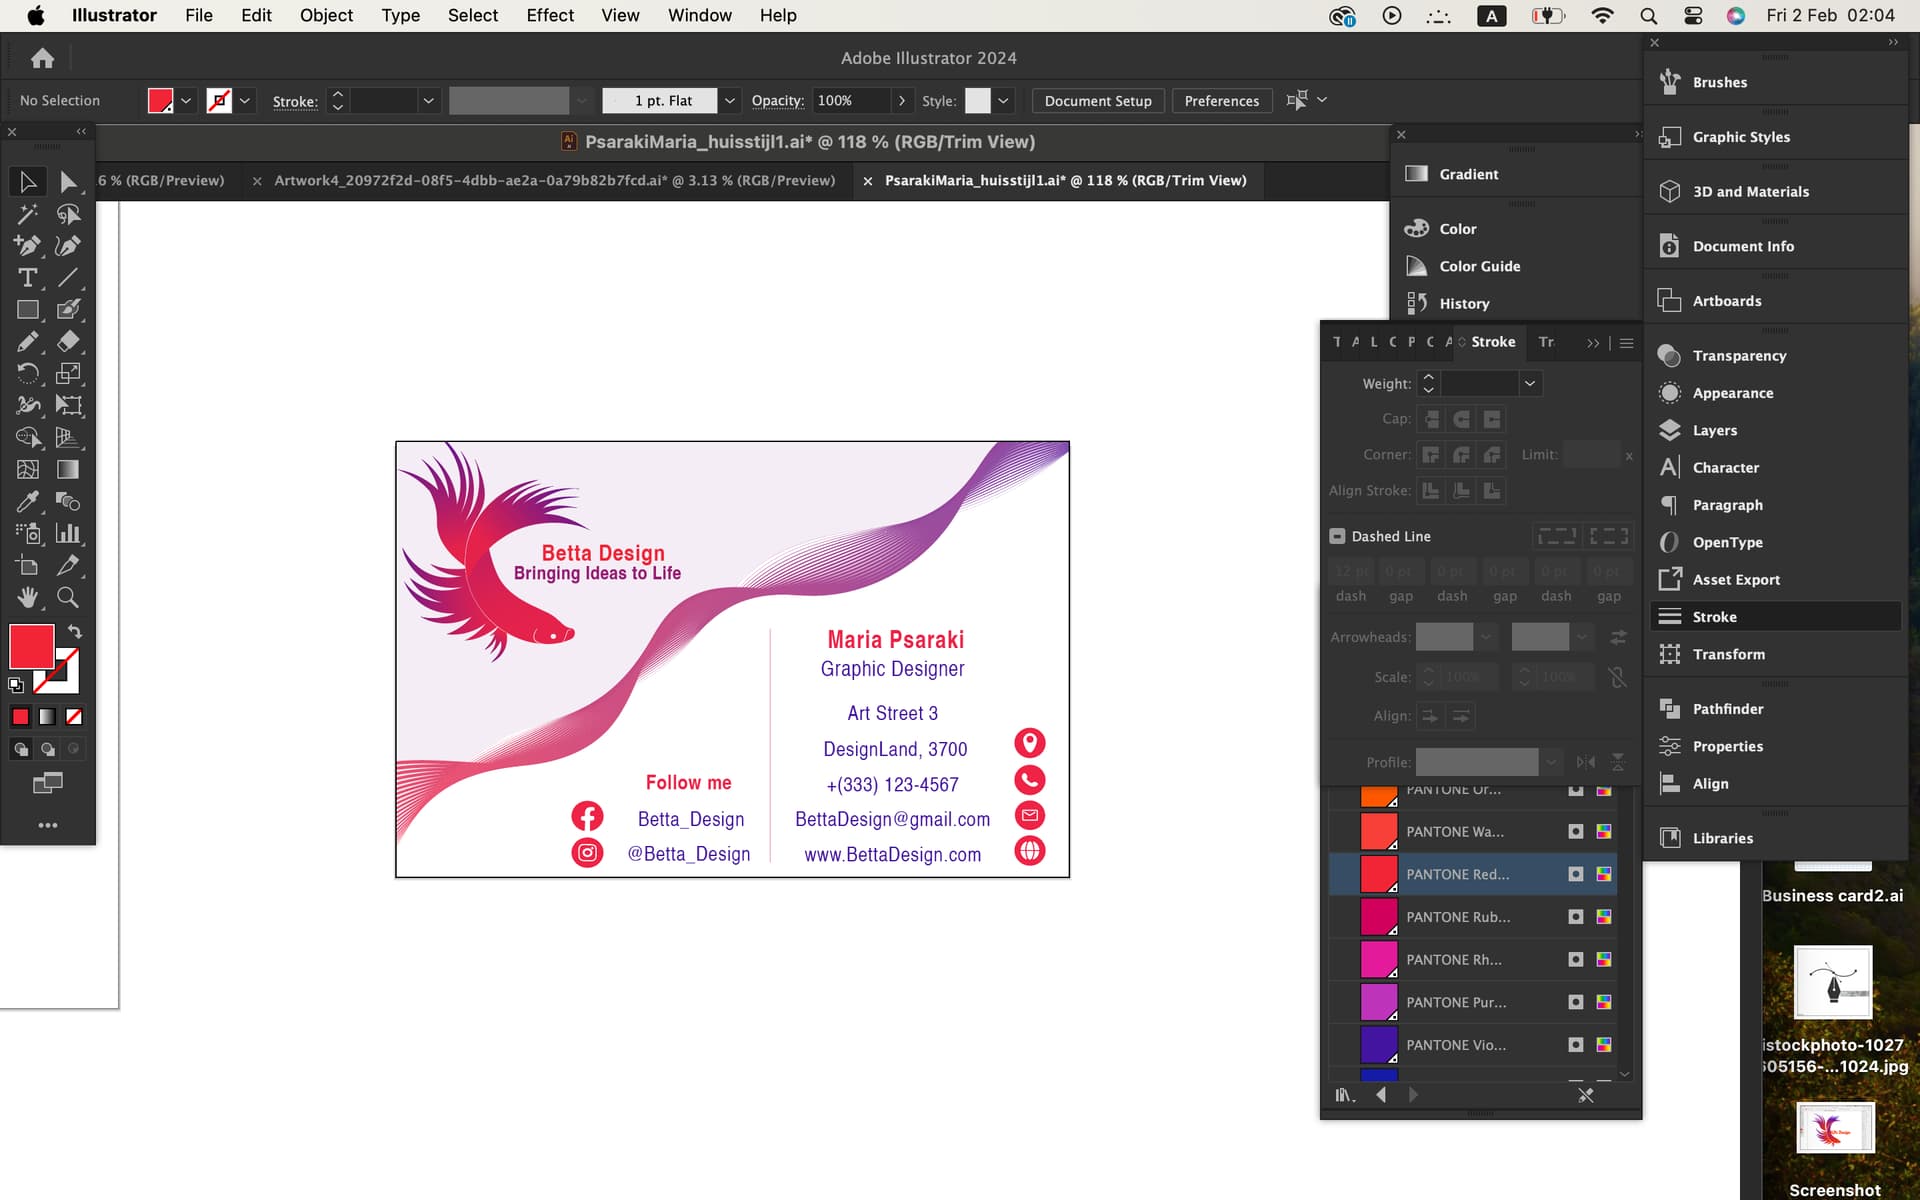Expand Opacity slider arrow
The height and width of the screenshot is (1200, 1920).
902,101
